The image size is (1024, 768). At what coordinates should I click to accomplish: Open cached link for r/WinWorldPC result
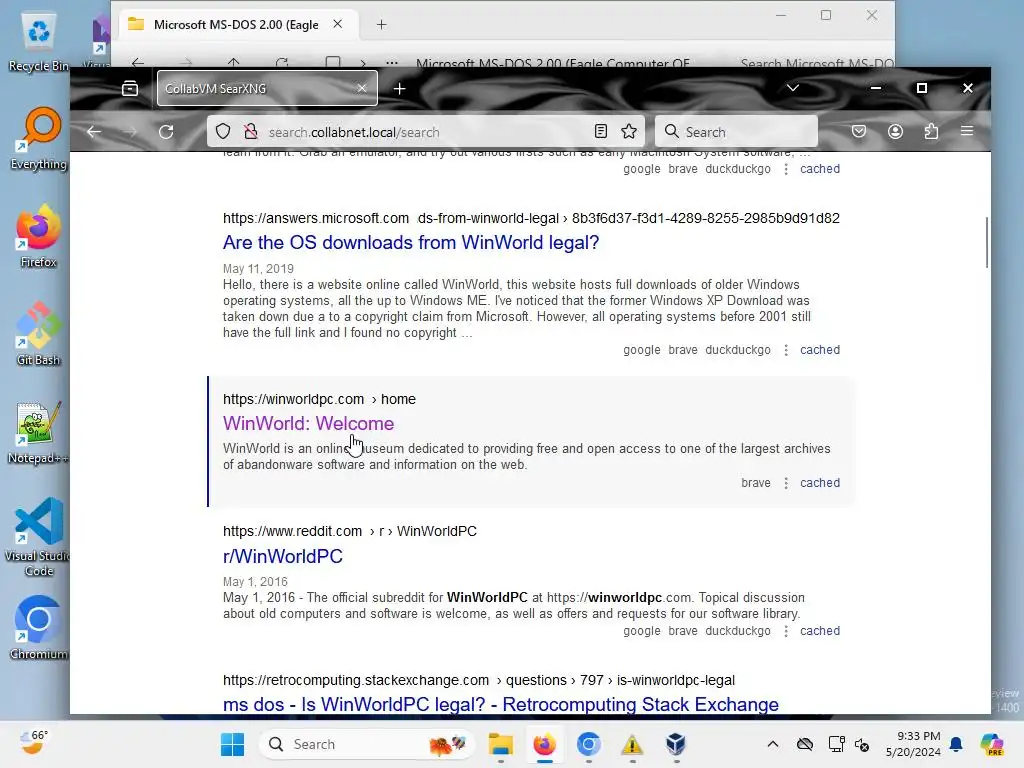820,631
